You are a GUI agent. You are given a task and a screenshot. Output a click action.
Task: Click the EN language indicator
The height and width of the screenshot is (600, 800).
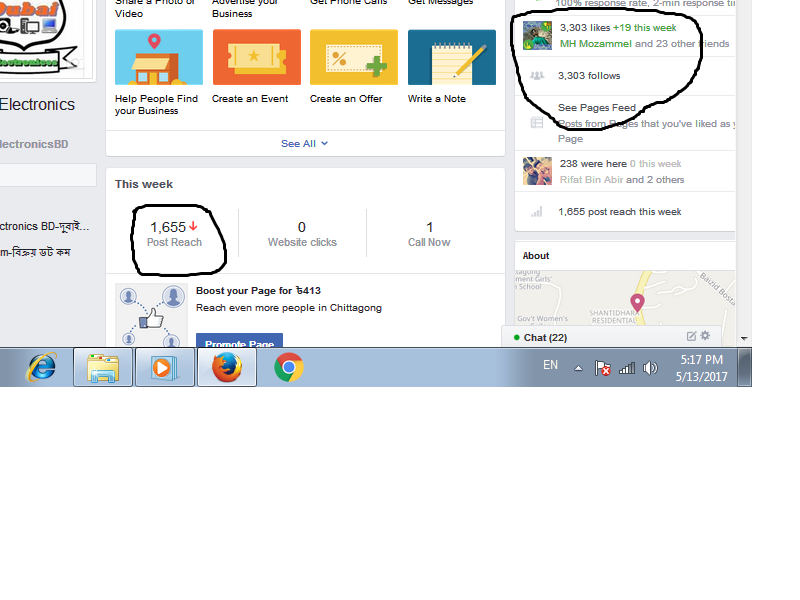pyautogui.click(x=550, y=365)
